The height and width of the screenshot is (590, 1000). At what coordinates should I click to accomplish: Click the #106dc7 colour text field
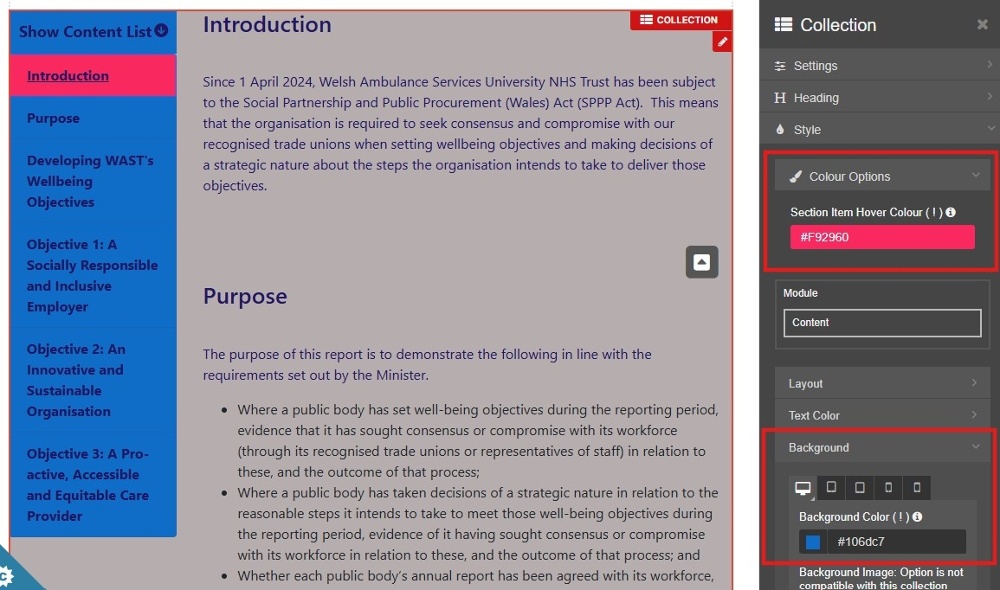896,542
